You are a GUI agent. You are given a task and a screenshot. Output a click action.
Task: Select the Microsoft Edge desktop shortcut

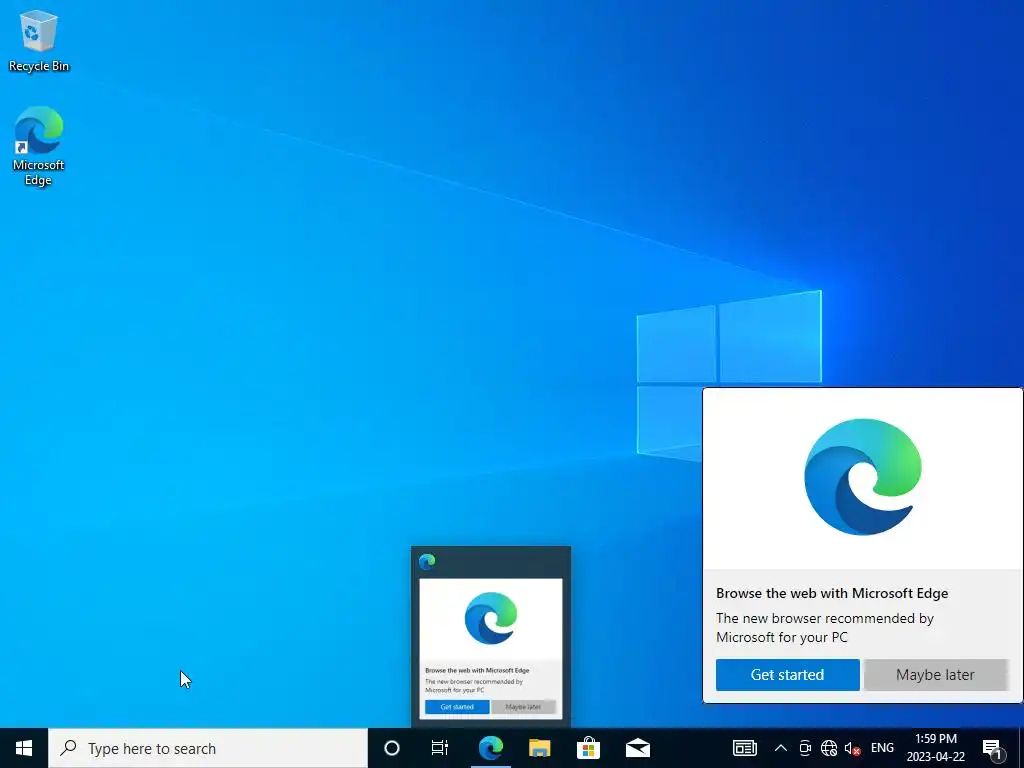39,146
